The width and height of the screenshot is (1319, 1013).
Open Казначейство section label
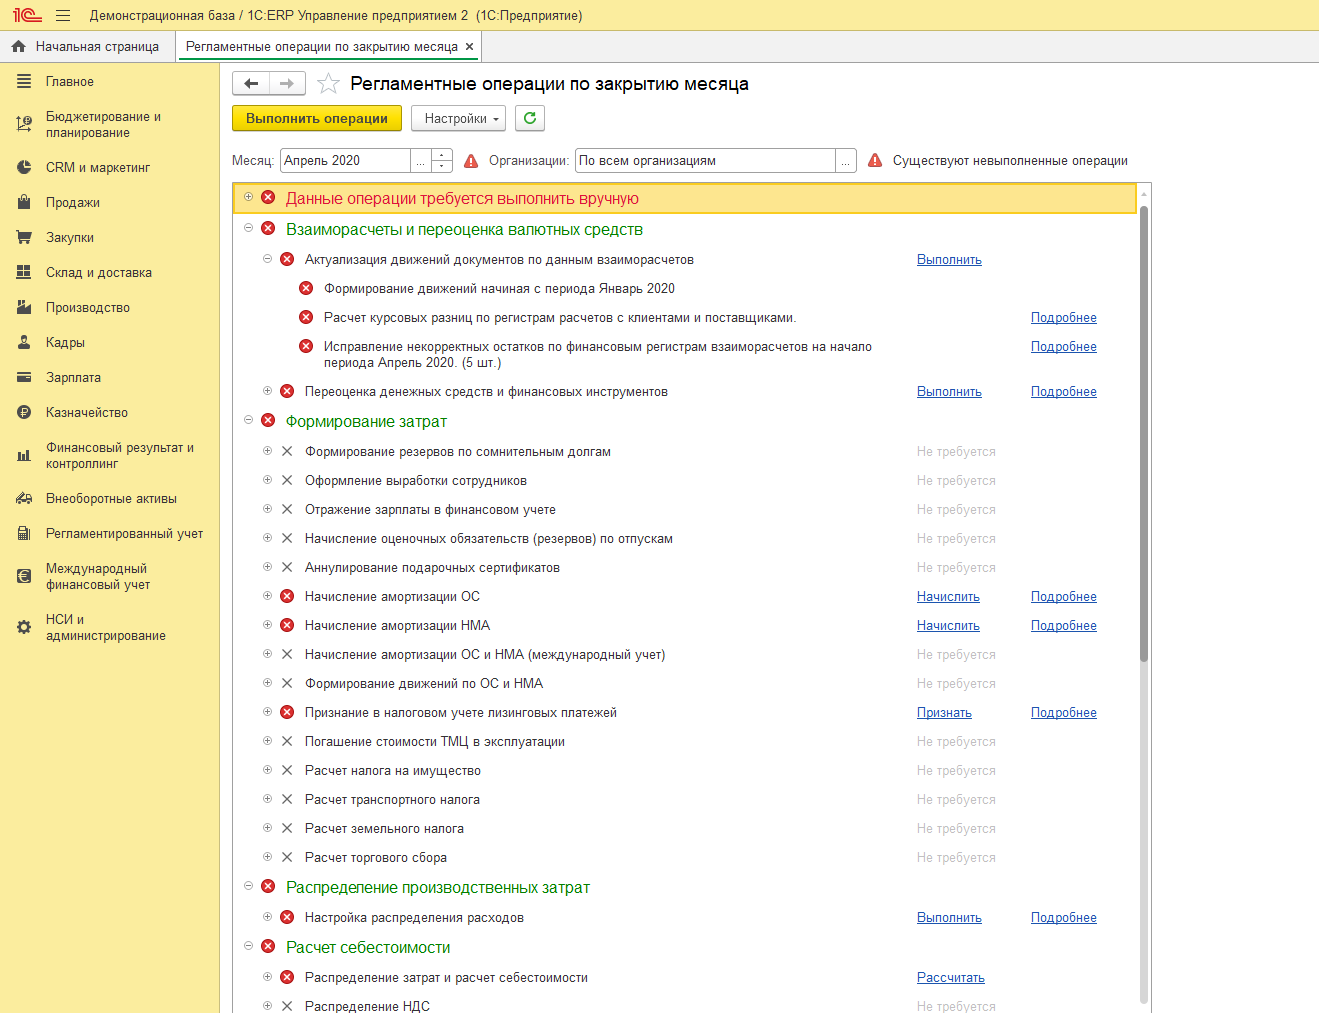point(87,412)
